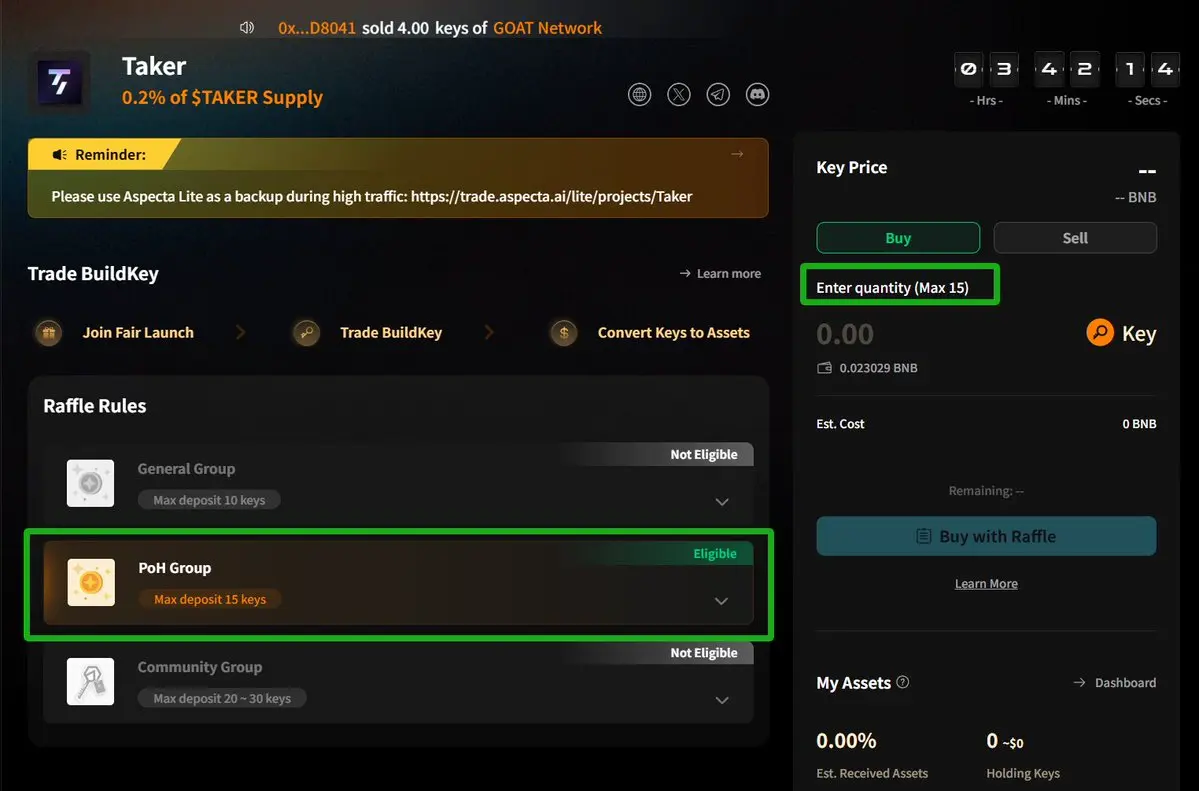Click the Not Eligible badge on Community Group

coord(703,653)
